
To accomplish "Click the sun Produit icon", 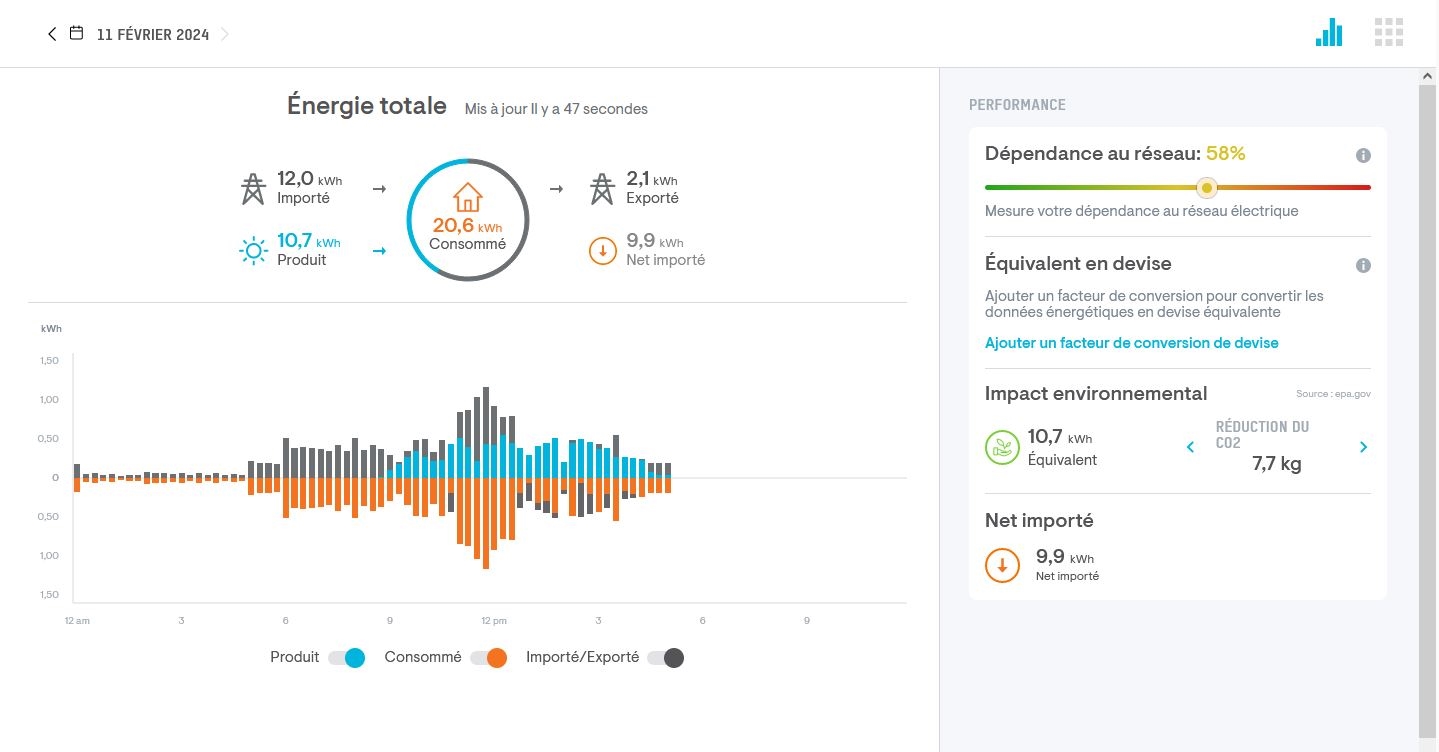I will [x=254, y=250].
